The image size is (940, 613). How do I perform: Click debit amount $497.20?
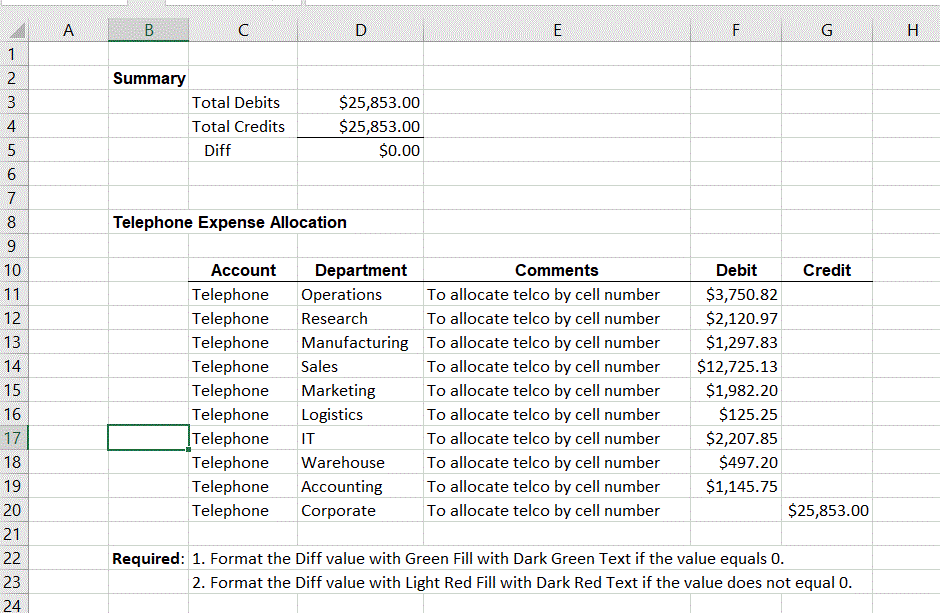(736, 462)
